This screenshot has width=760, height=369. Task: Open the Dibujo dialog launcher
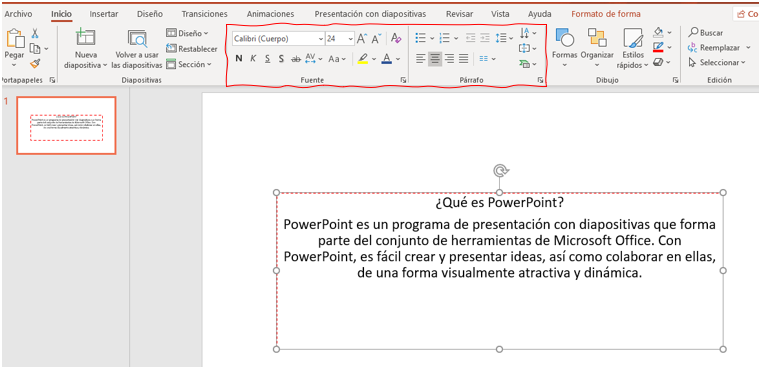coord(676,80)
